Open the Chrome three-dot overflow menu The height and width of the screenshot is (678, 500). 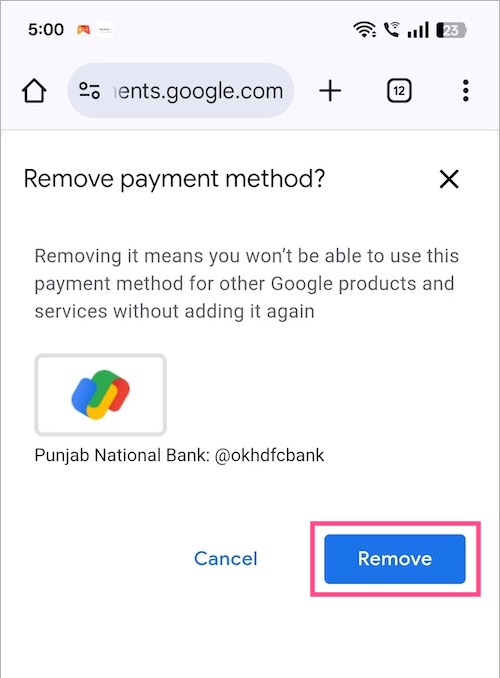click(x=465, y=91)
